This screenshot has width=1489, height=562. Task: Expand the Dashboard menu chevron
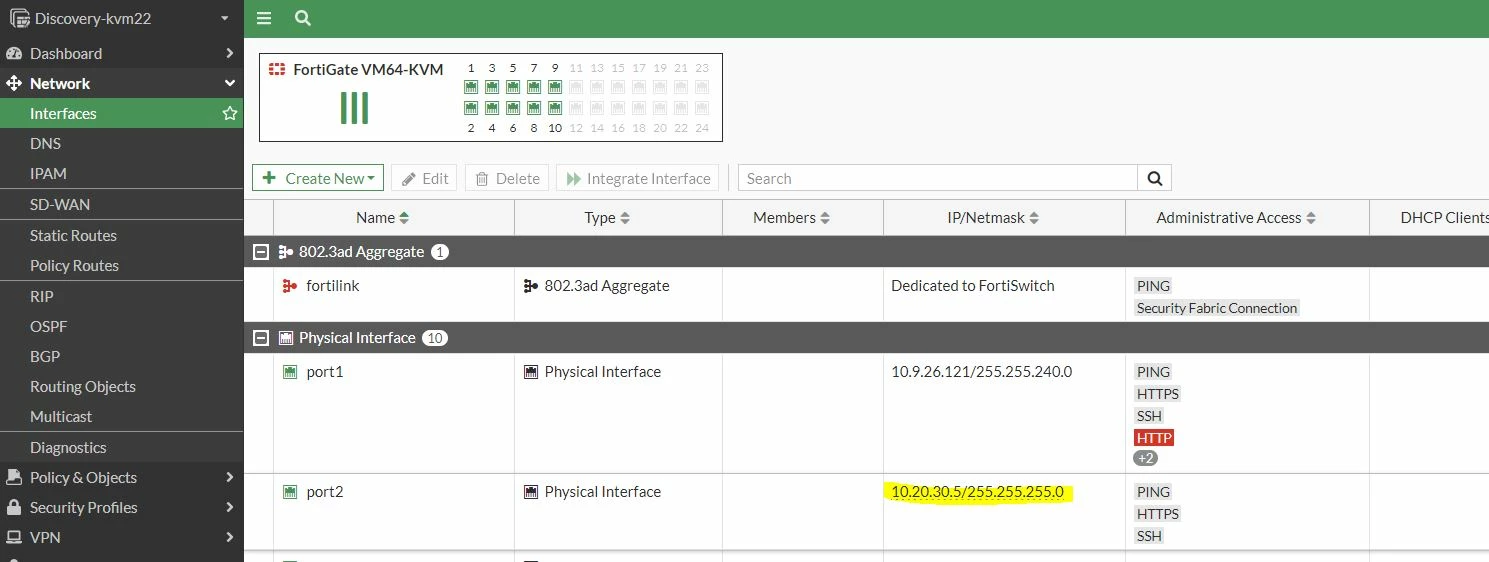coord(230,53)
